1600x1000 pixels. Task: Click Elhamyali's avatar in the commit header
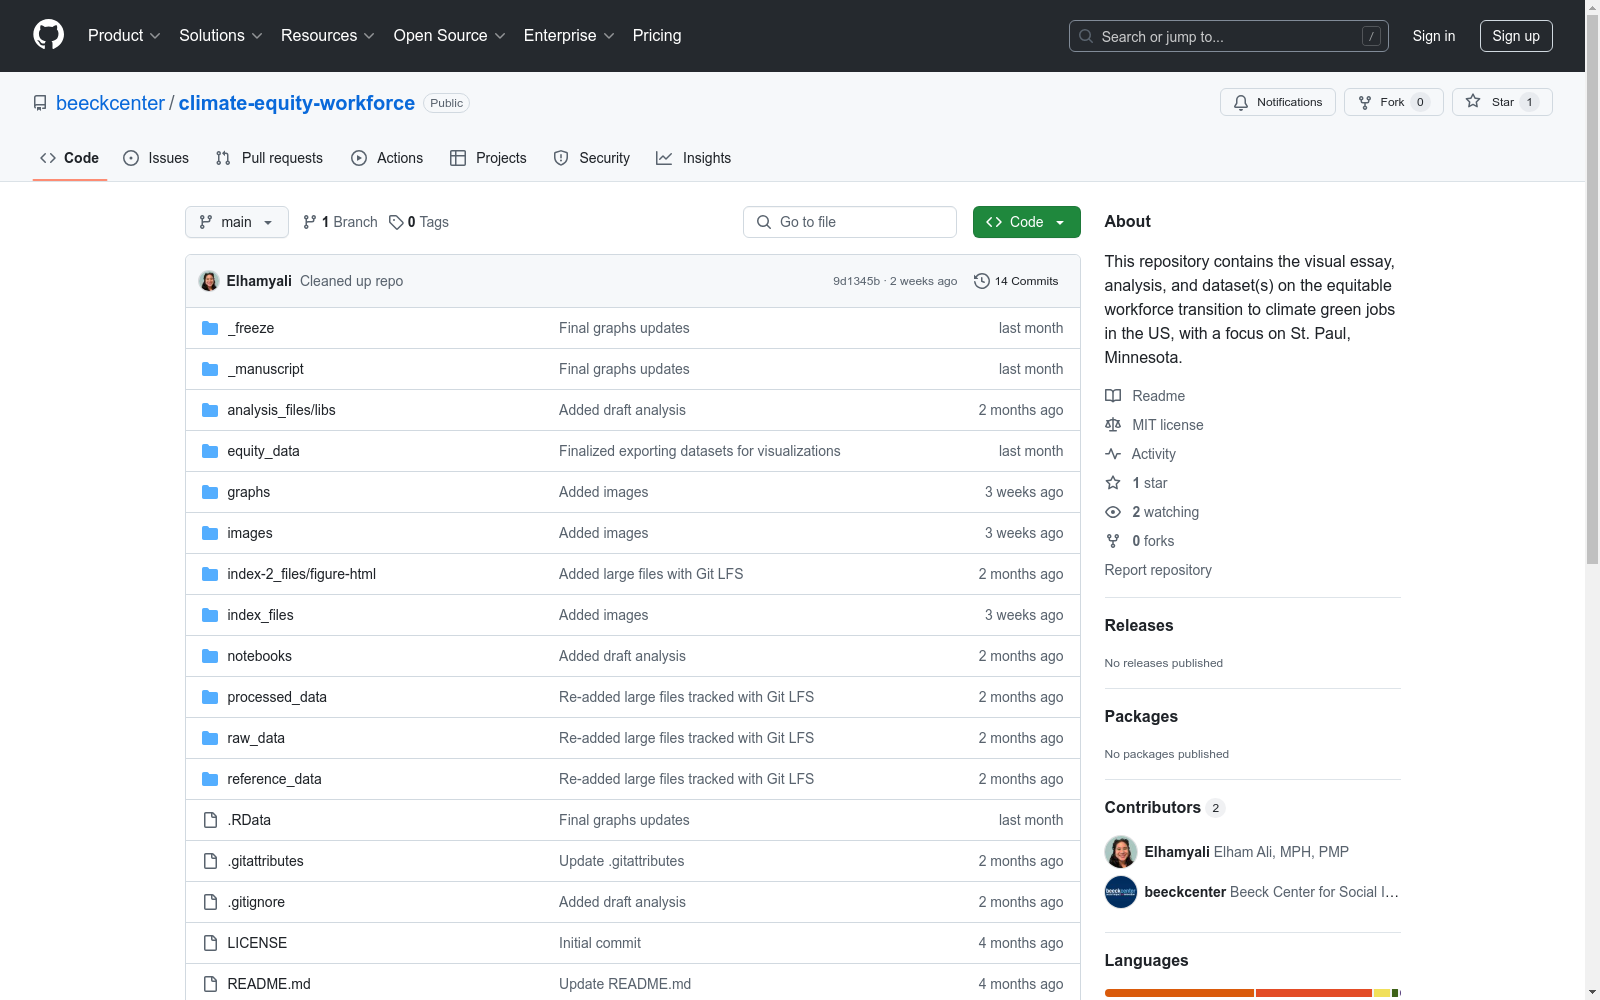tap(209, 281)
